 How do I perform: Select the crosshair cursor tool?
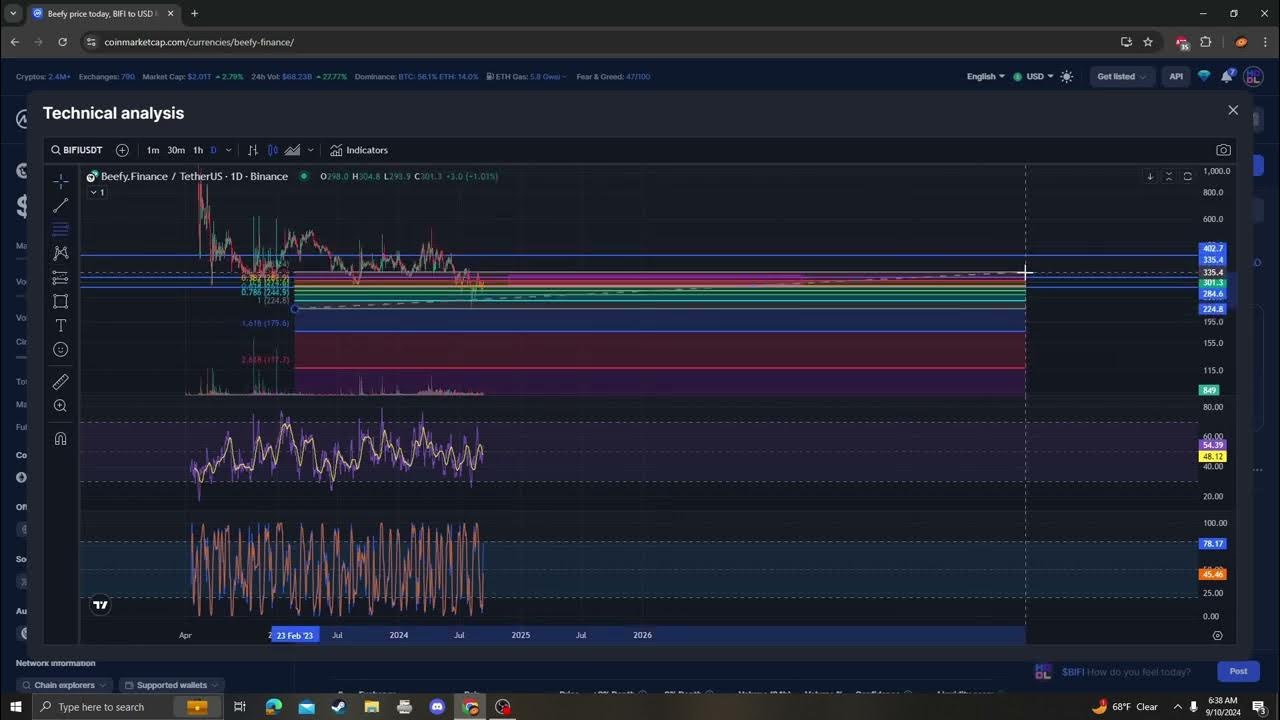60,181
